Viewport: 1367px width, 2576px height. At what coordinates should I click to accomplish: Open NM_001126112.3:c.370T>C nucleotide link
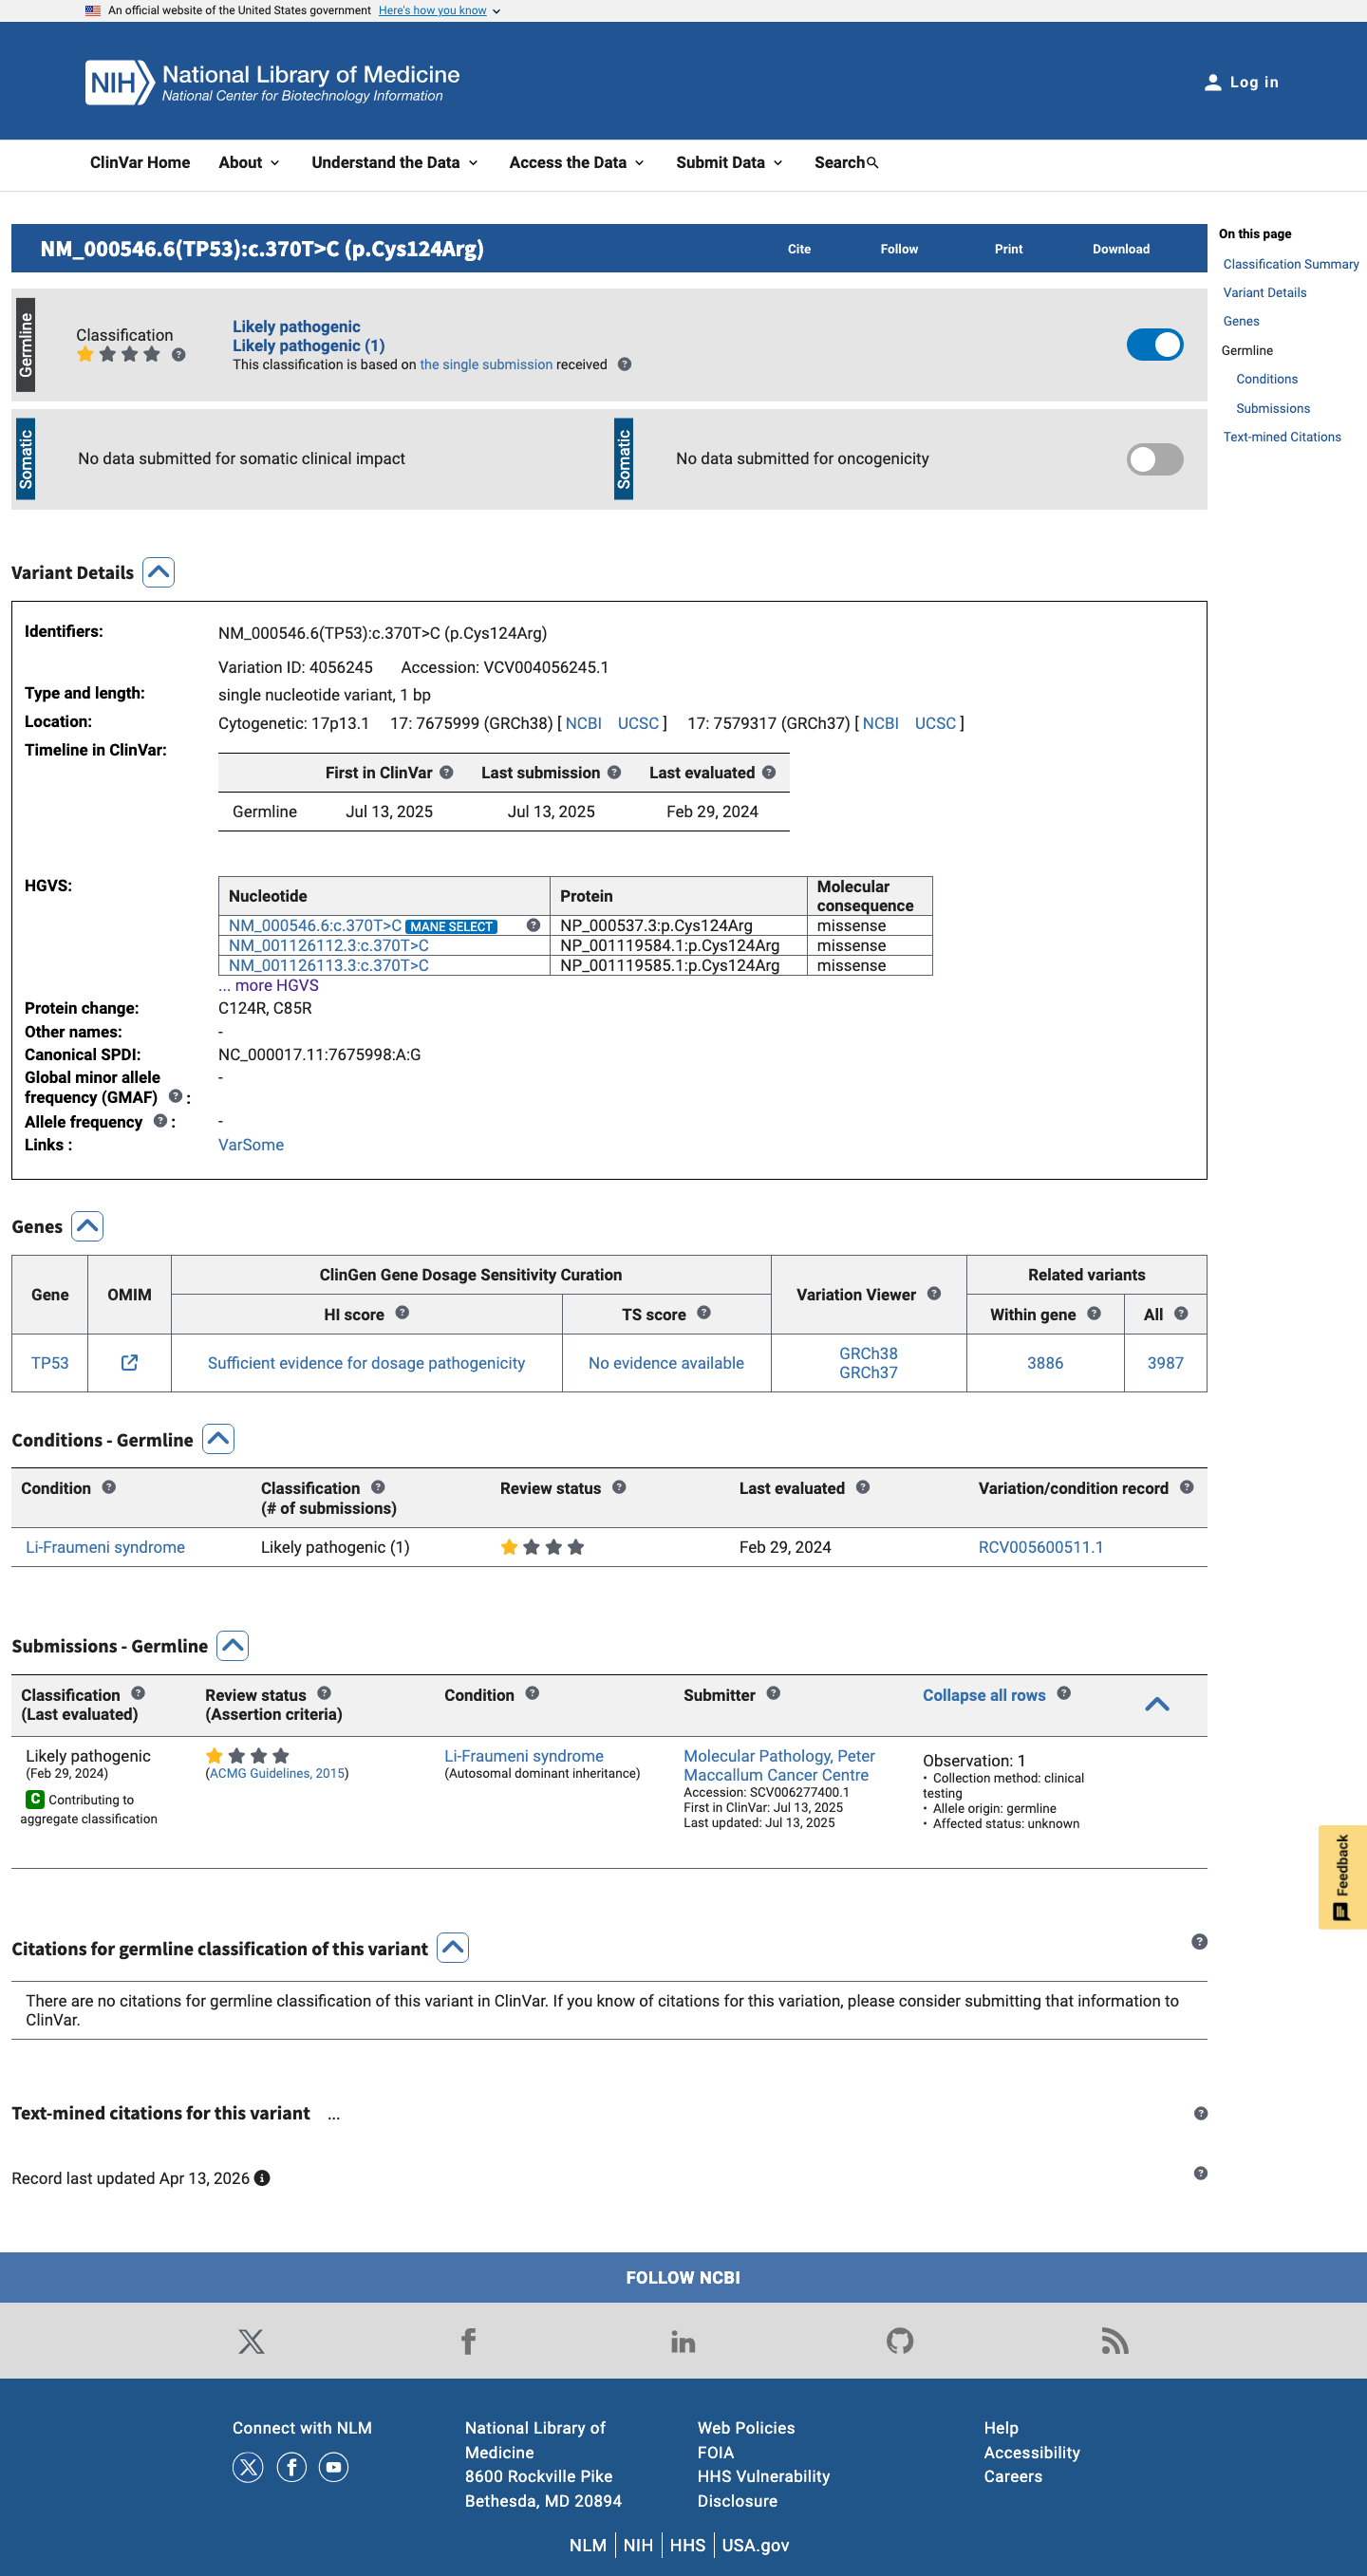click(x=328, y=945)
